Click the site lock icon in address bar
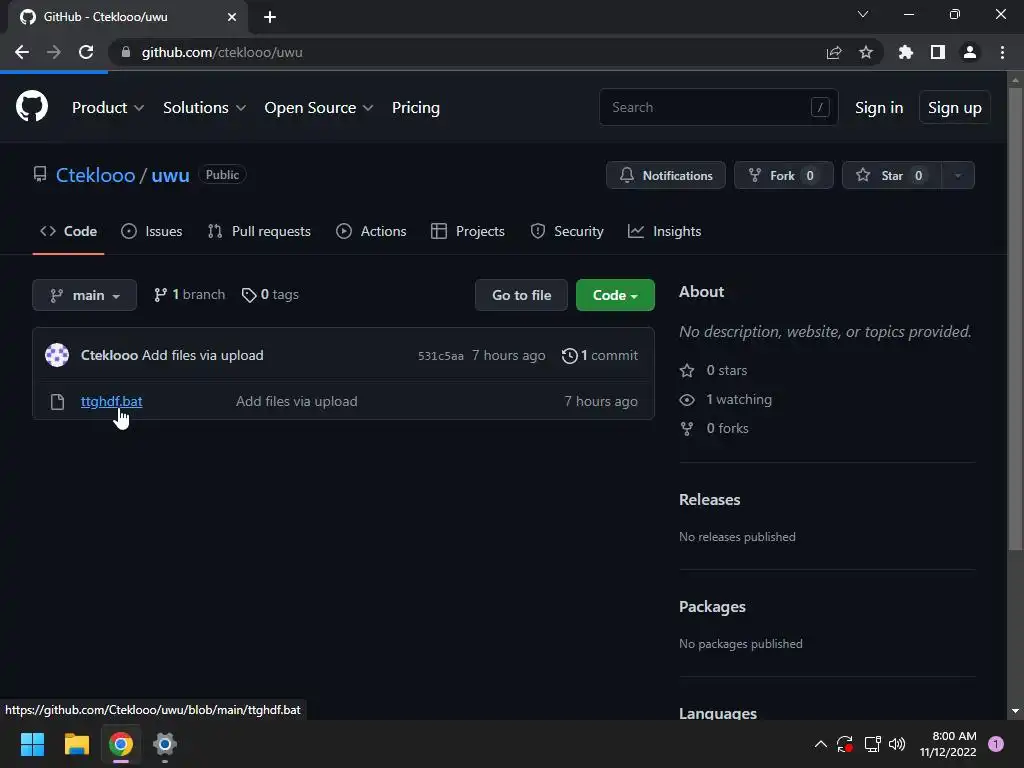This screenshot has width=1024, height=768. point(126,52)
